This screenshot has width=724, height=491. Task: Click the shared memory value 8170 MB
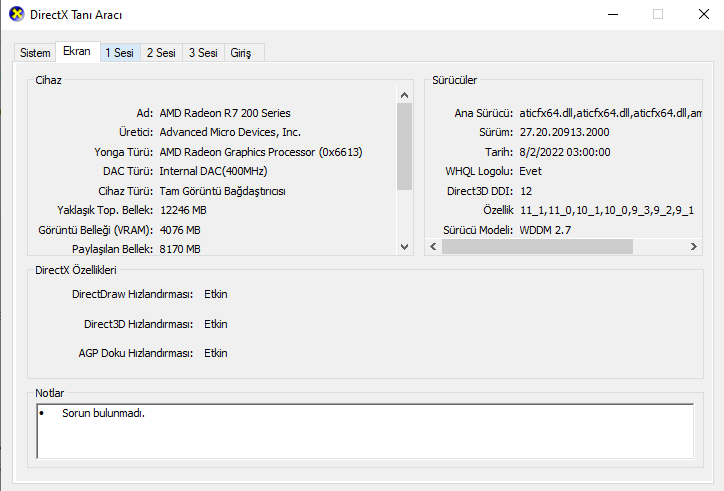[x=180, y=249]
